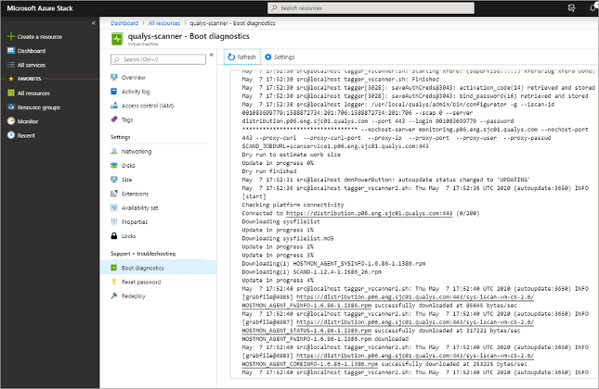Collapse the left navigation sidebar chevron

click(94, 23)
